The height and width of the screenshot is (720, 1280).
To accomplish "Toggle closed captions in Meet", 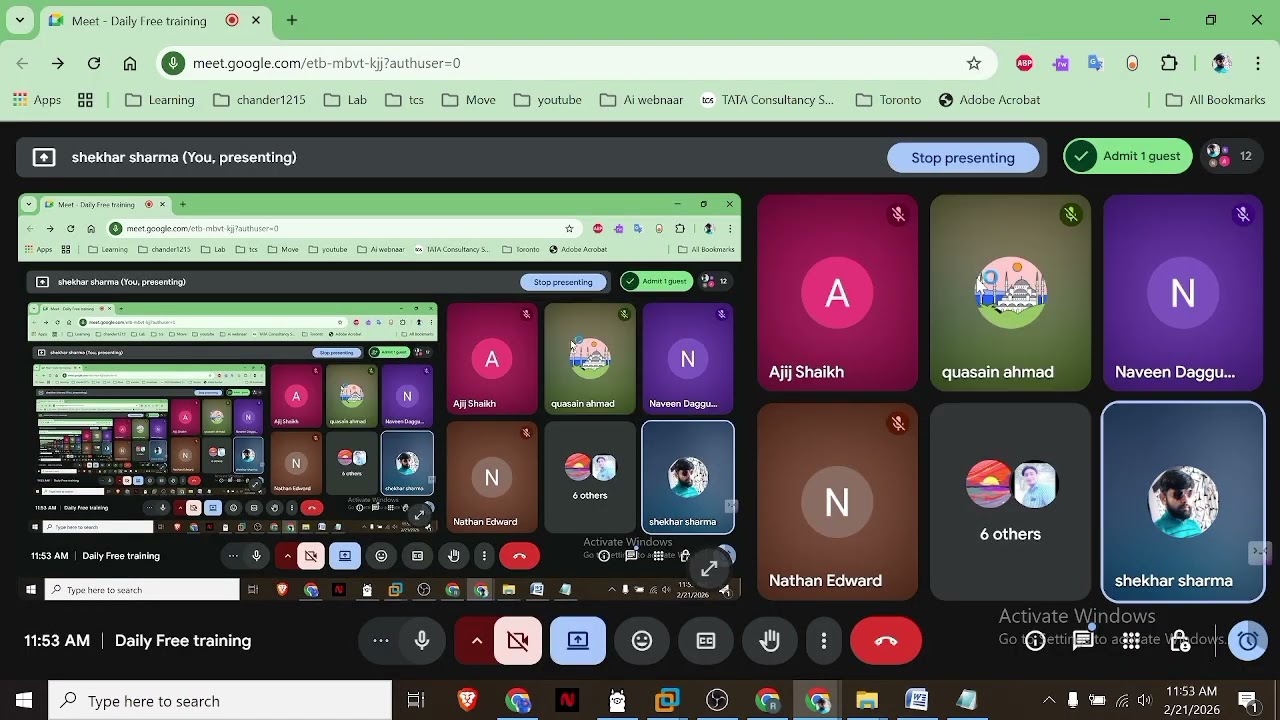I will pos(706,641).
